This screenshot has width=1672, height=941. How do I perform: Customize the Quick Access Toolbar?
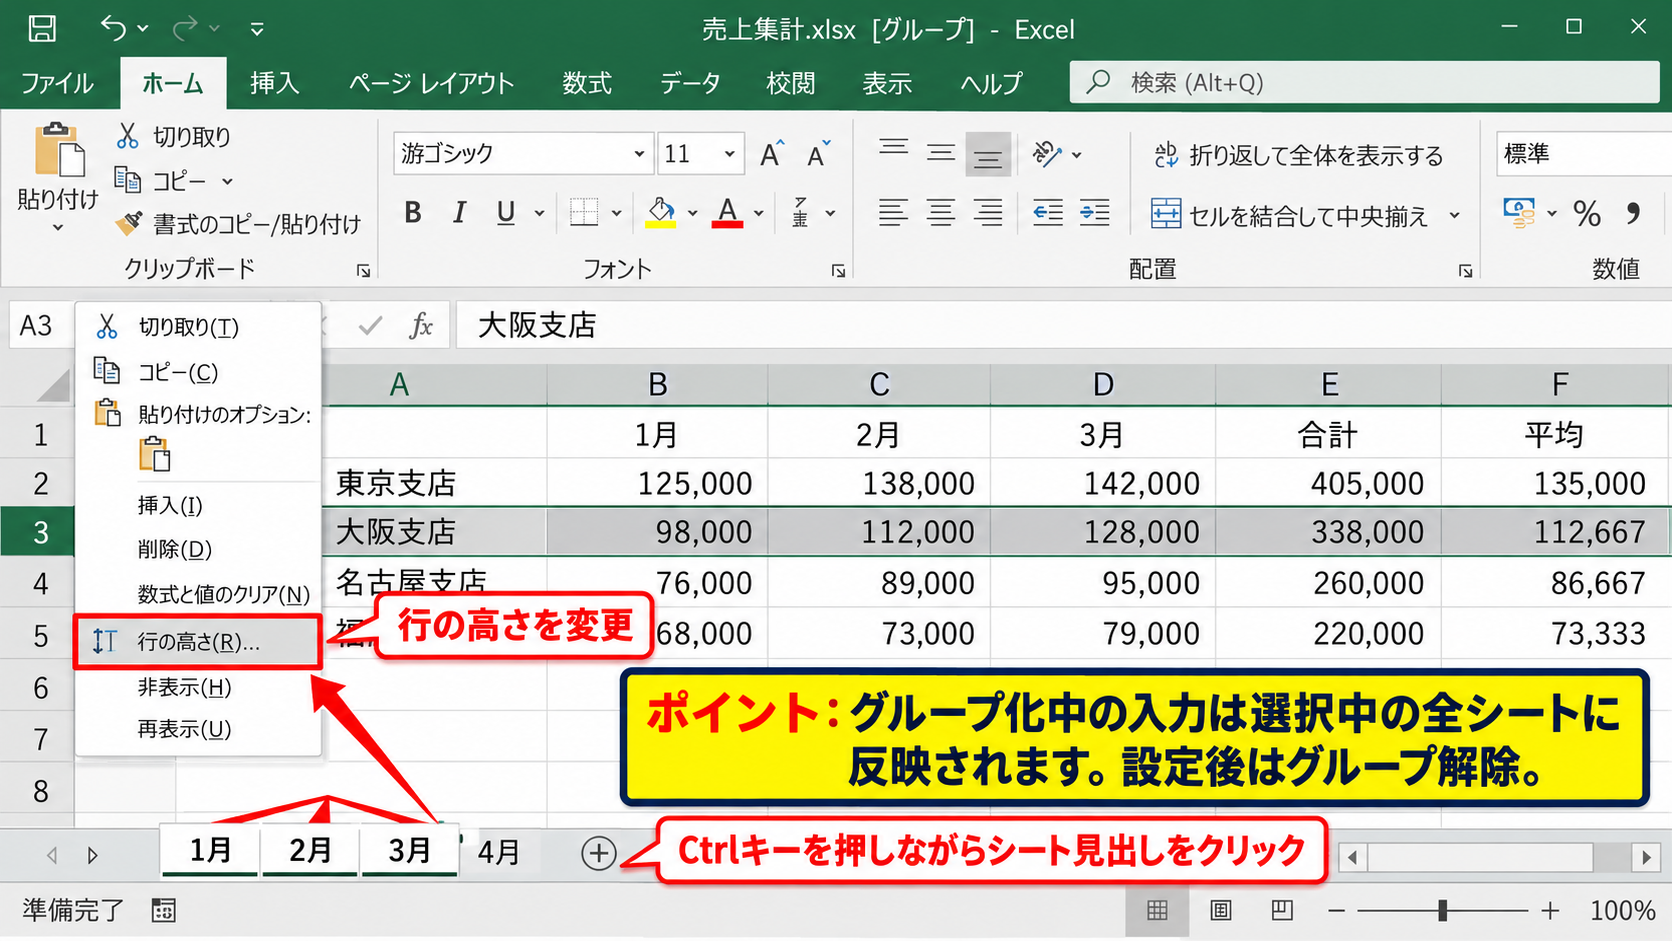click(257, 29)
